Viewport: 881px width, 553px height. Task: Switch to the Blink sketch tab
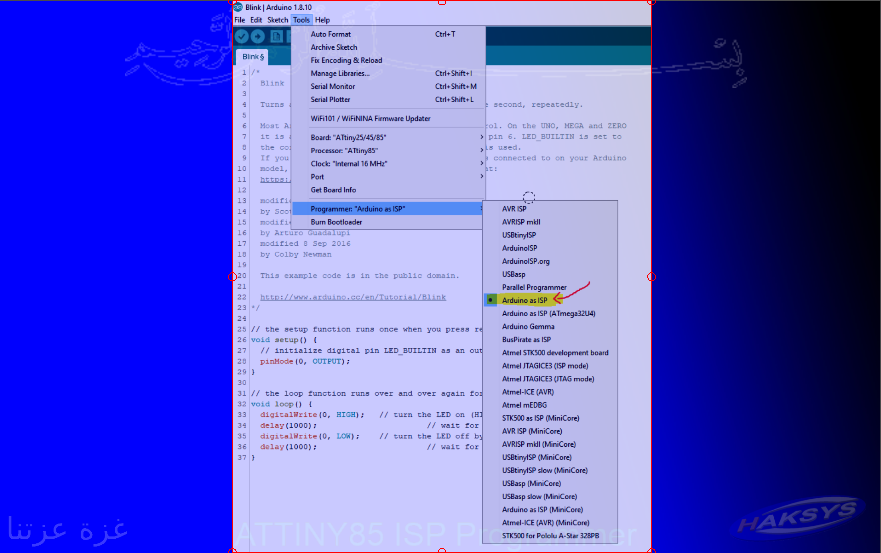pos(253,57)
